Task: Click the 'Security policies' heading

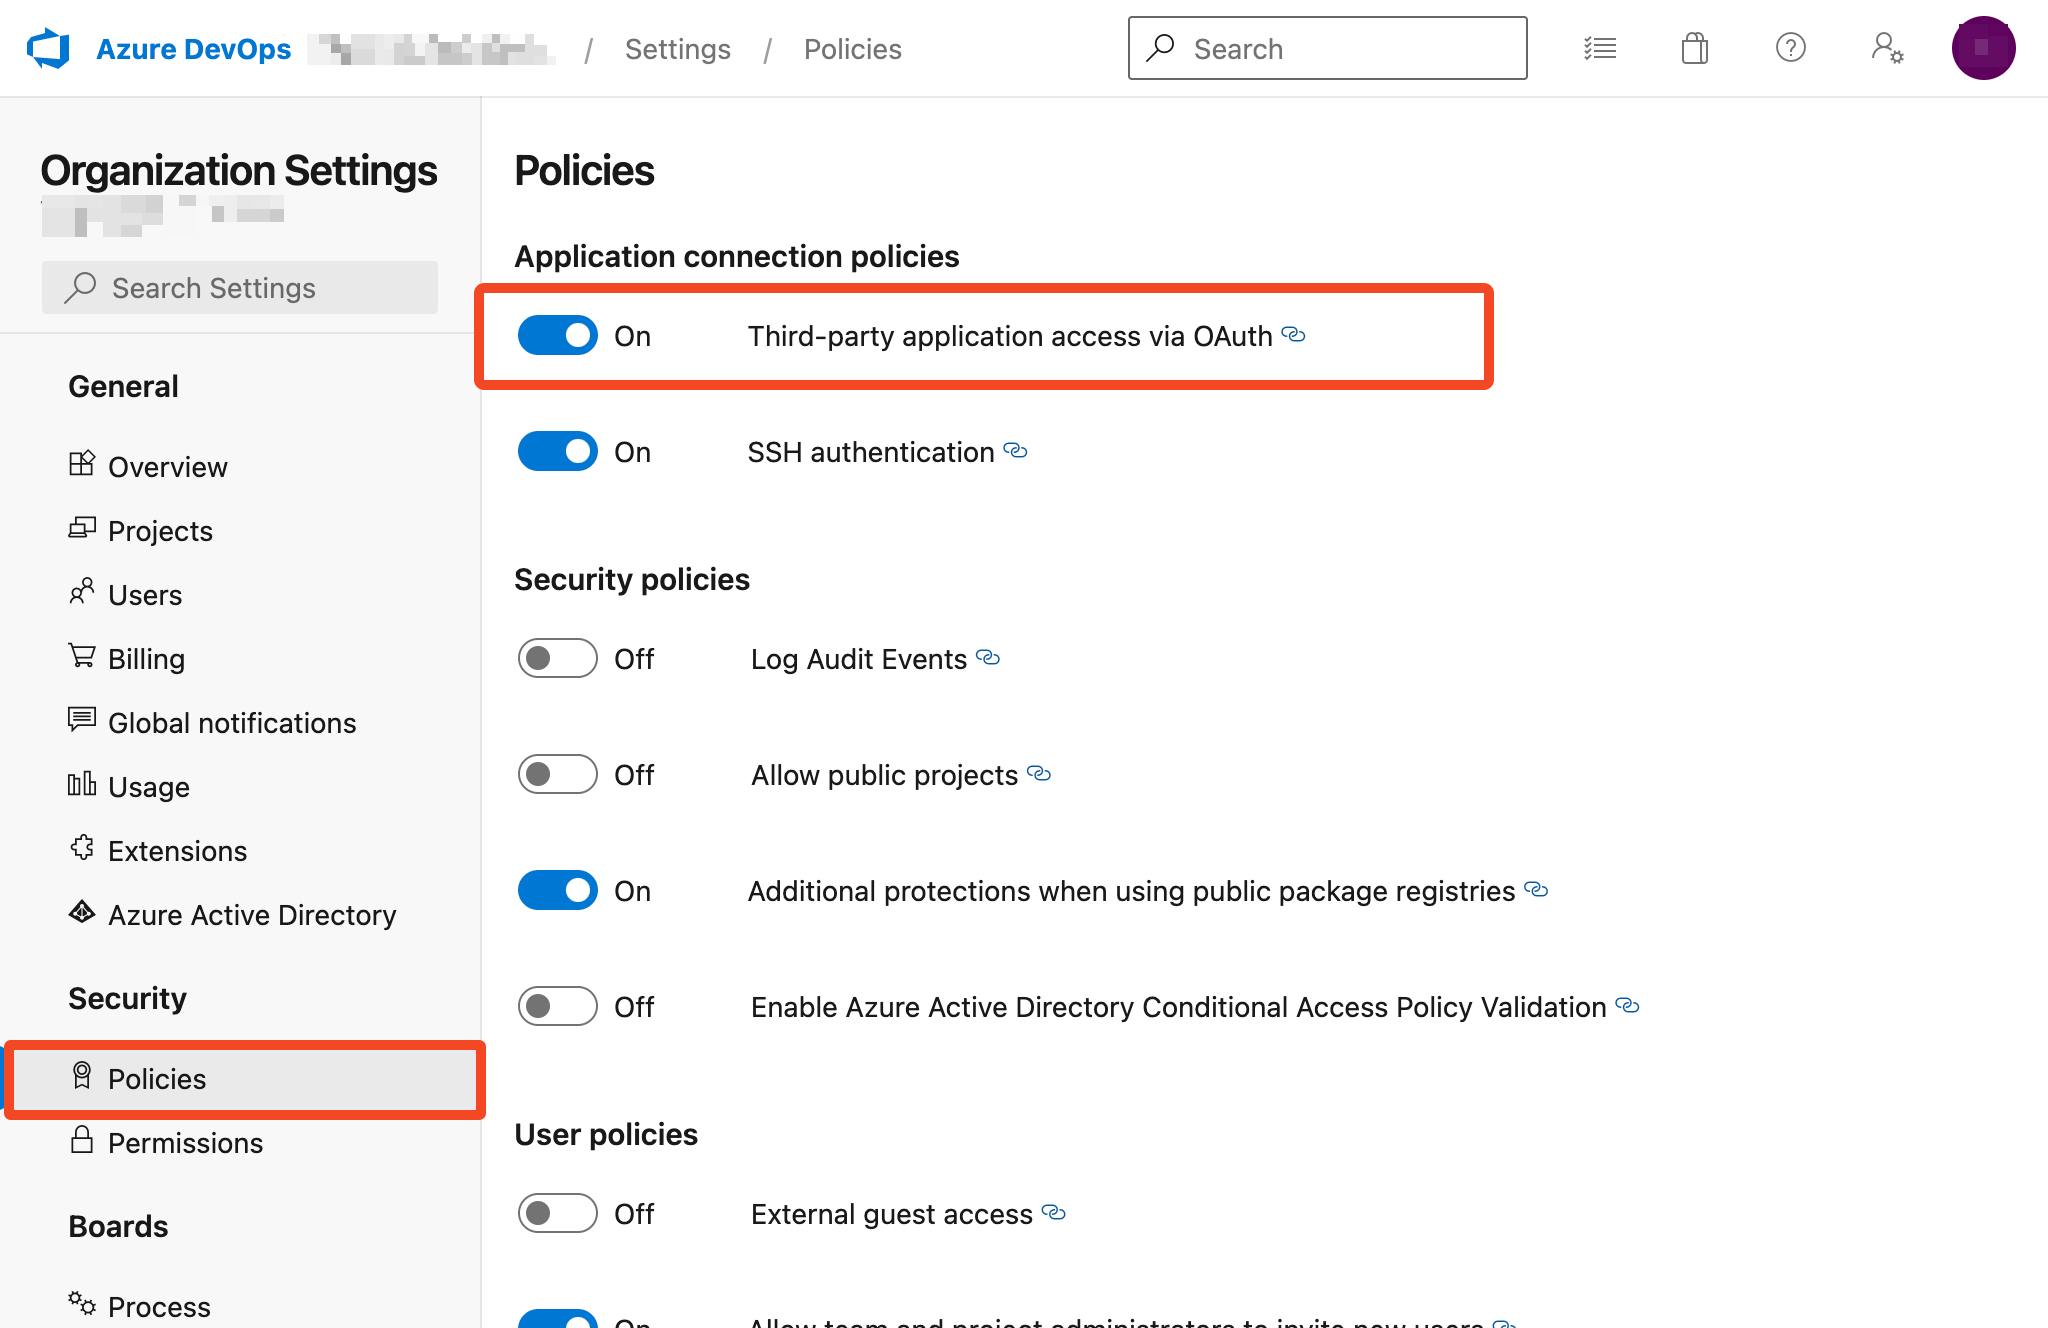Action: (632, 579)
